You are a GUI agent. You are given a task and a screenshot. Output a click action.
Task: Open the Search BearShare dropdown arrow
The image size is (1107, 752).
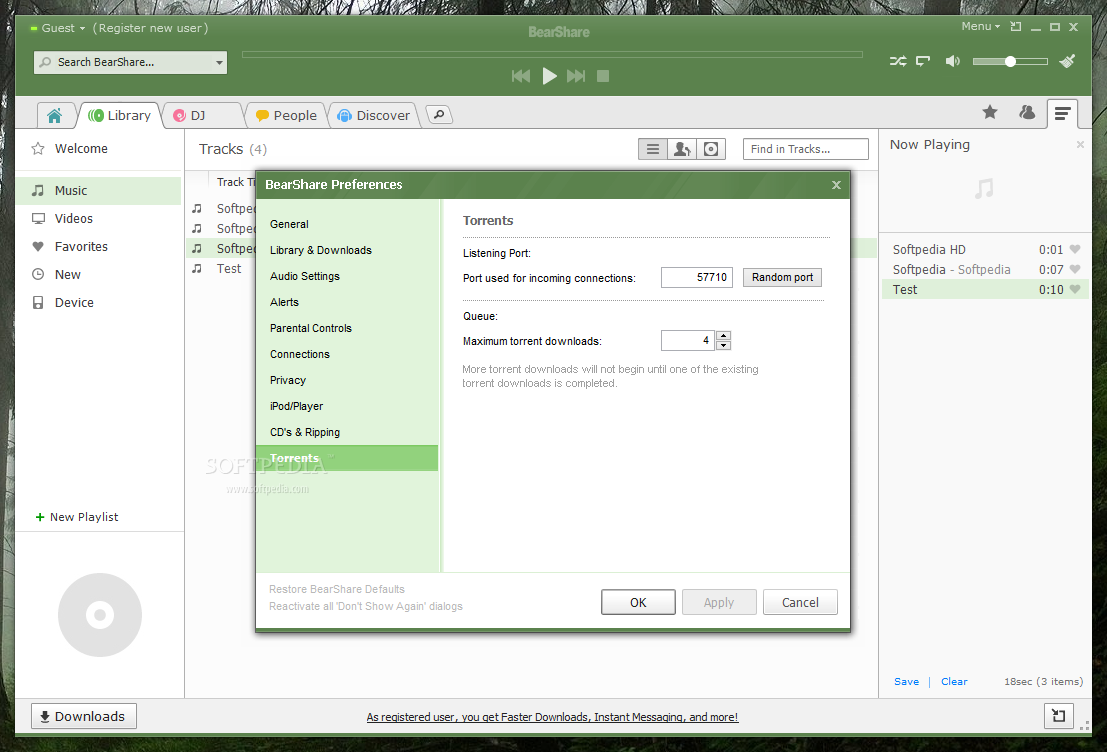(x=219, y=63)
